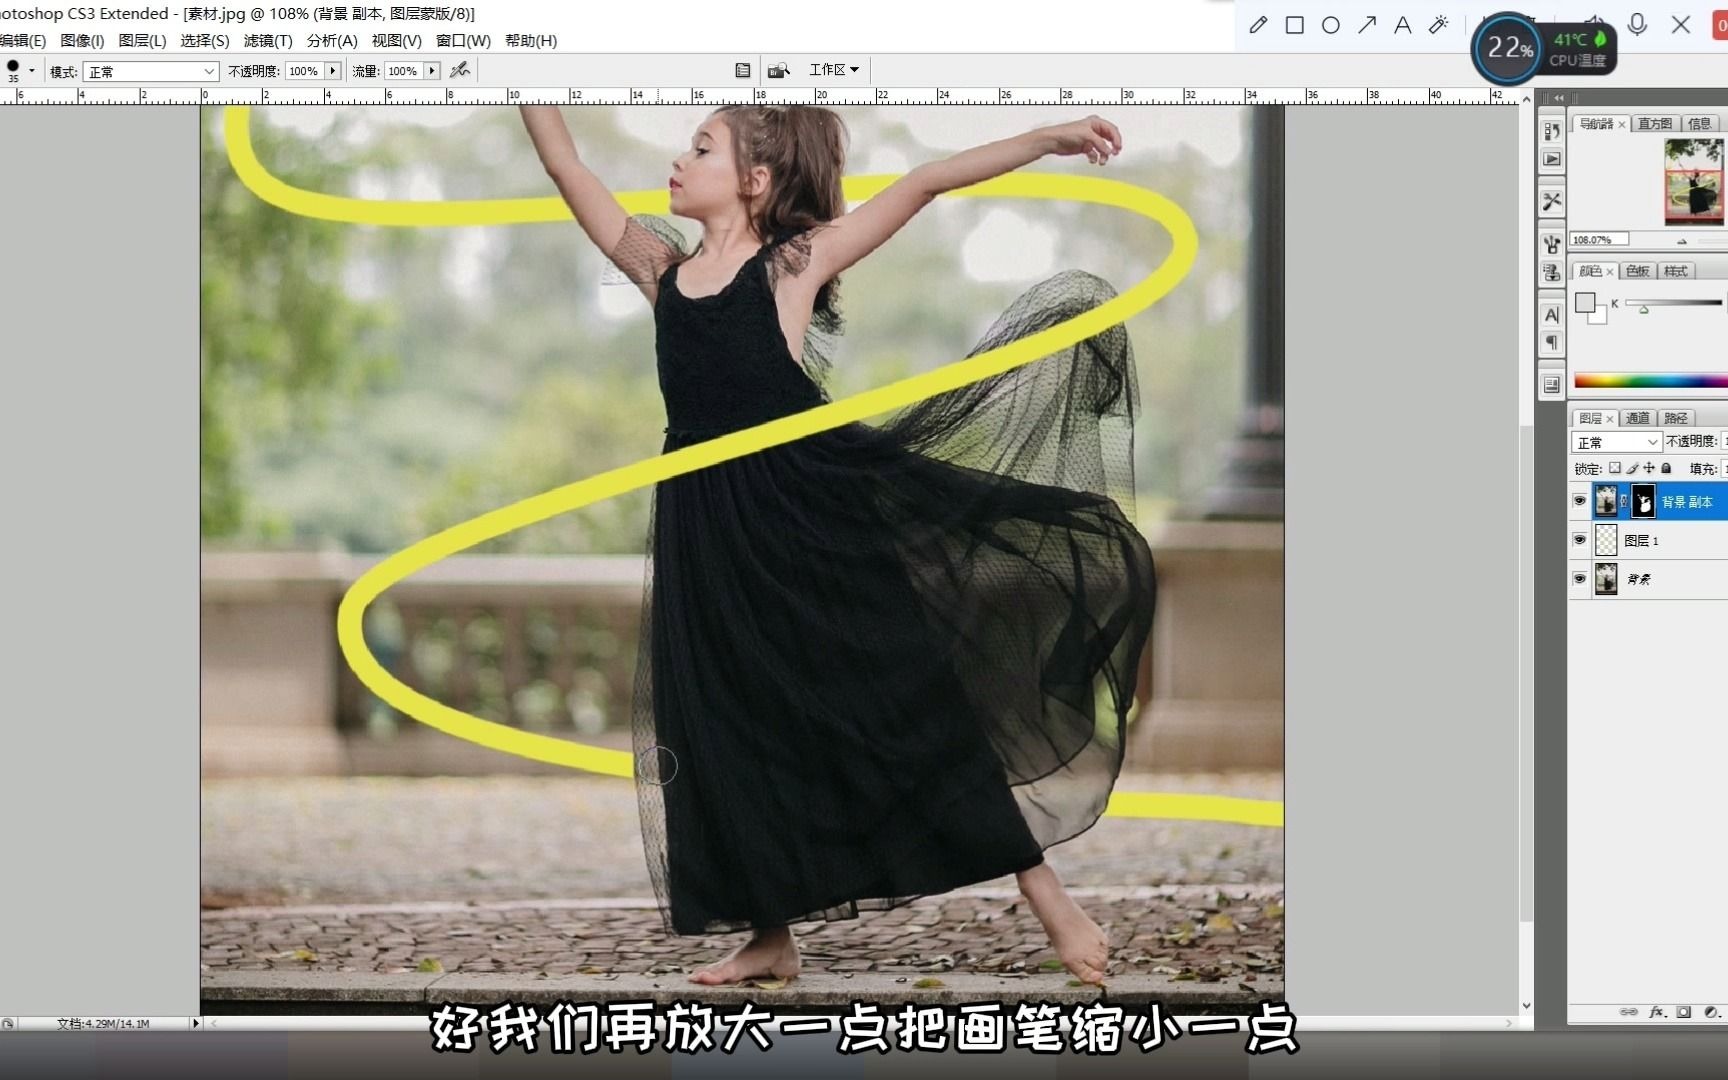Viewport: 1728px width, 1080px height.
Task: Select the rectangle annotation tool
Action: (1294, 25)
